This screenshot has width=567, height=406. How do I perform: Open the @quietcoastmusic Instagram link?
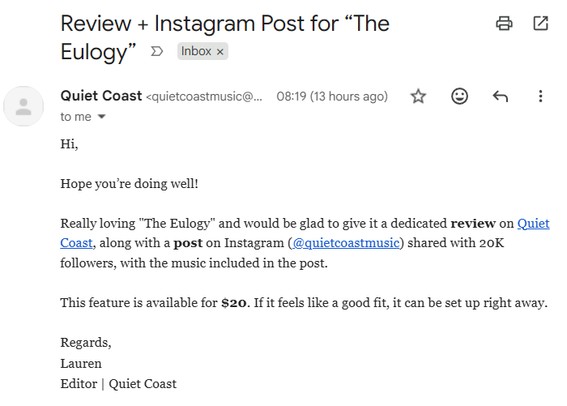coord(346,243)
